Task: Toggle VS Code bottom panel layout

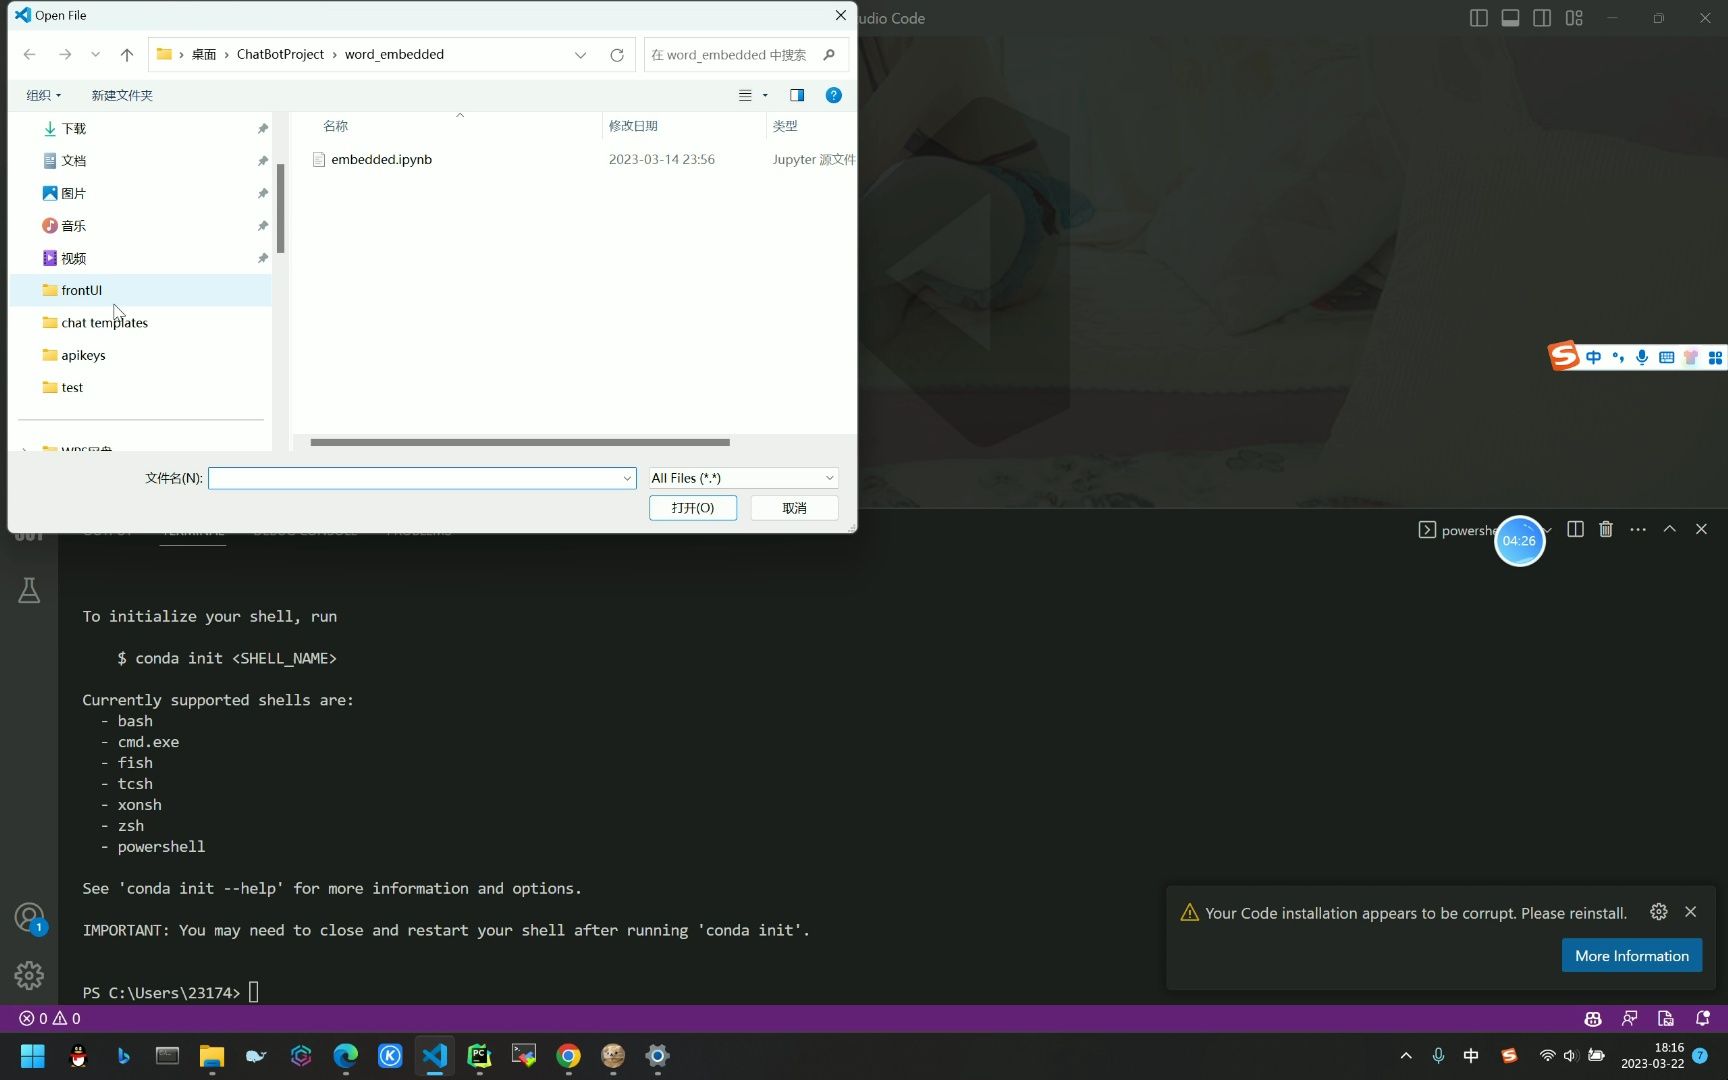Action: [1510, 18]
